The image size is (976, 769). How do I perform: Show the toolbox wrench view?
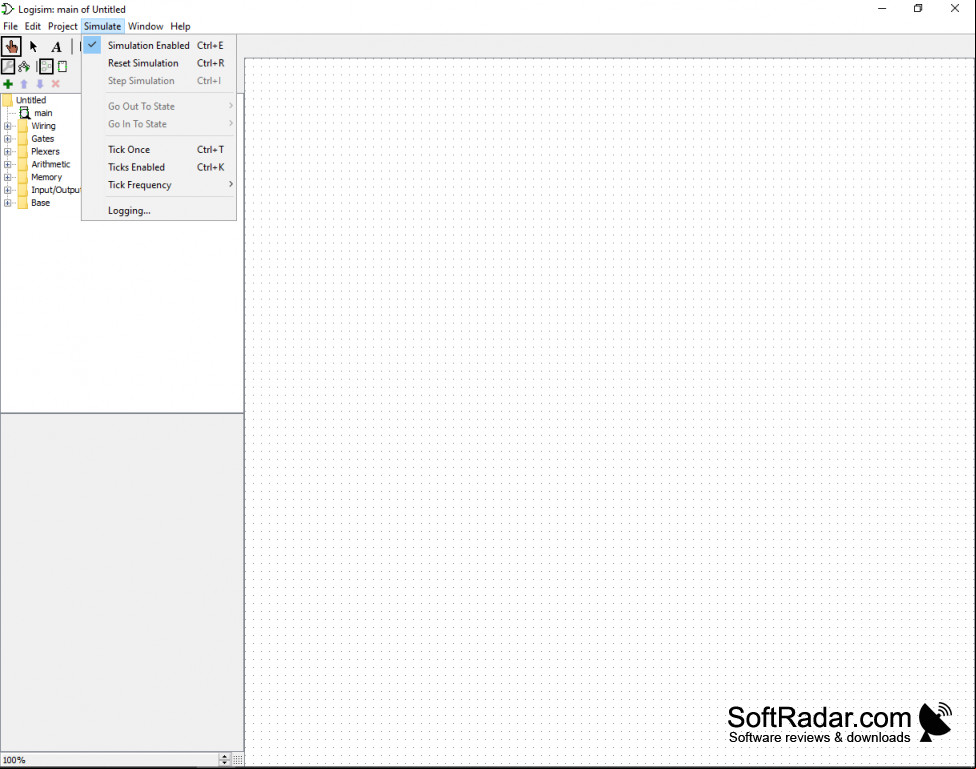pos(8,66)
